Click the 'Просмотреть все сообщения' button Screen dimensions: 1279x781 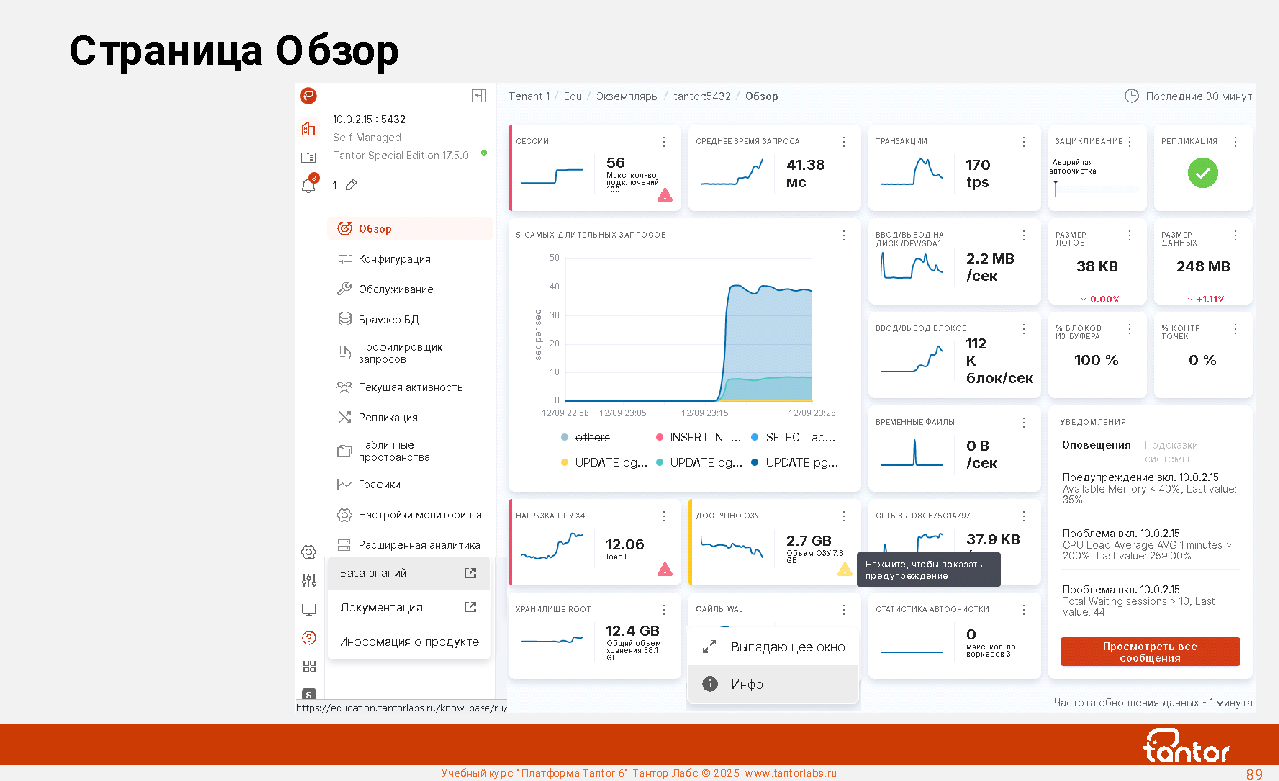click(1149, 652)
